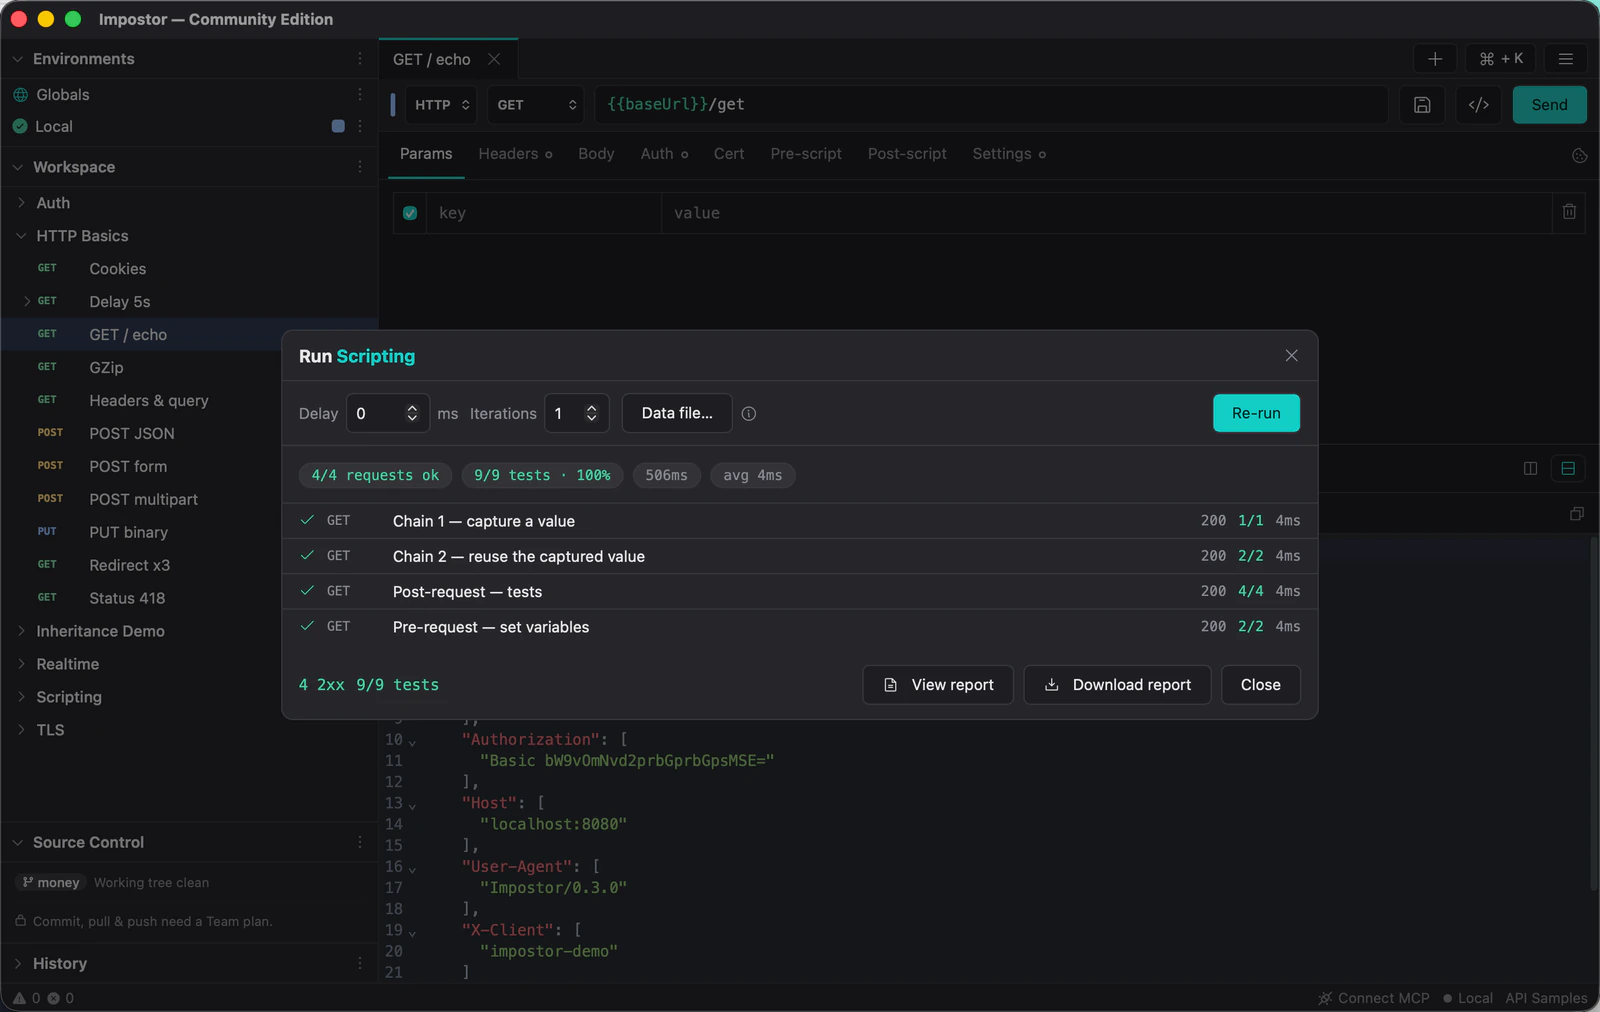This screenshot has height=1012, width=1600.
Task: Expand the History section
Action: [17, 963]
